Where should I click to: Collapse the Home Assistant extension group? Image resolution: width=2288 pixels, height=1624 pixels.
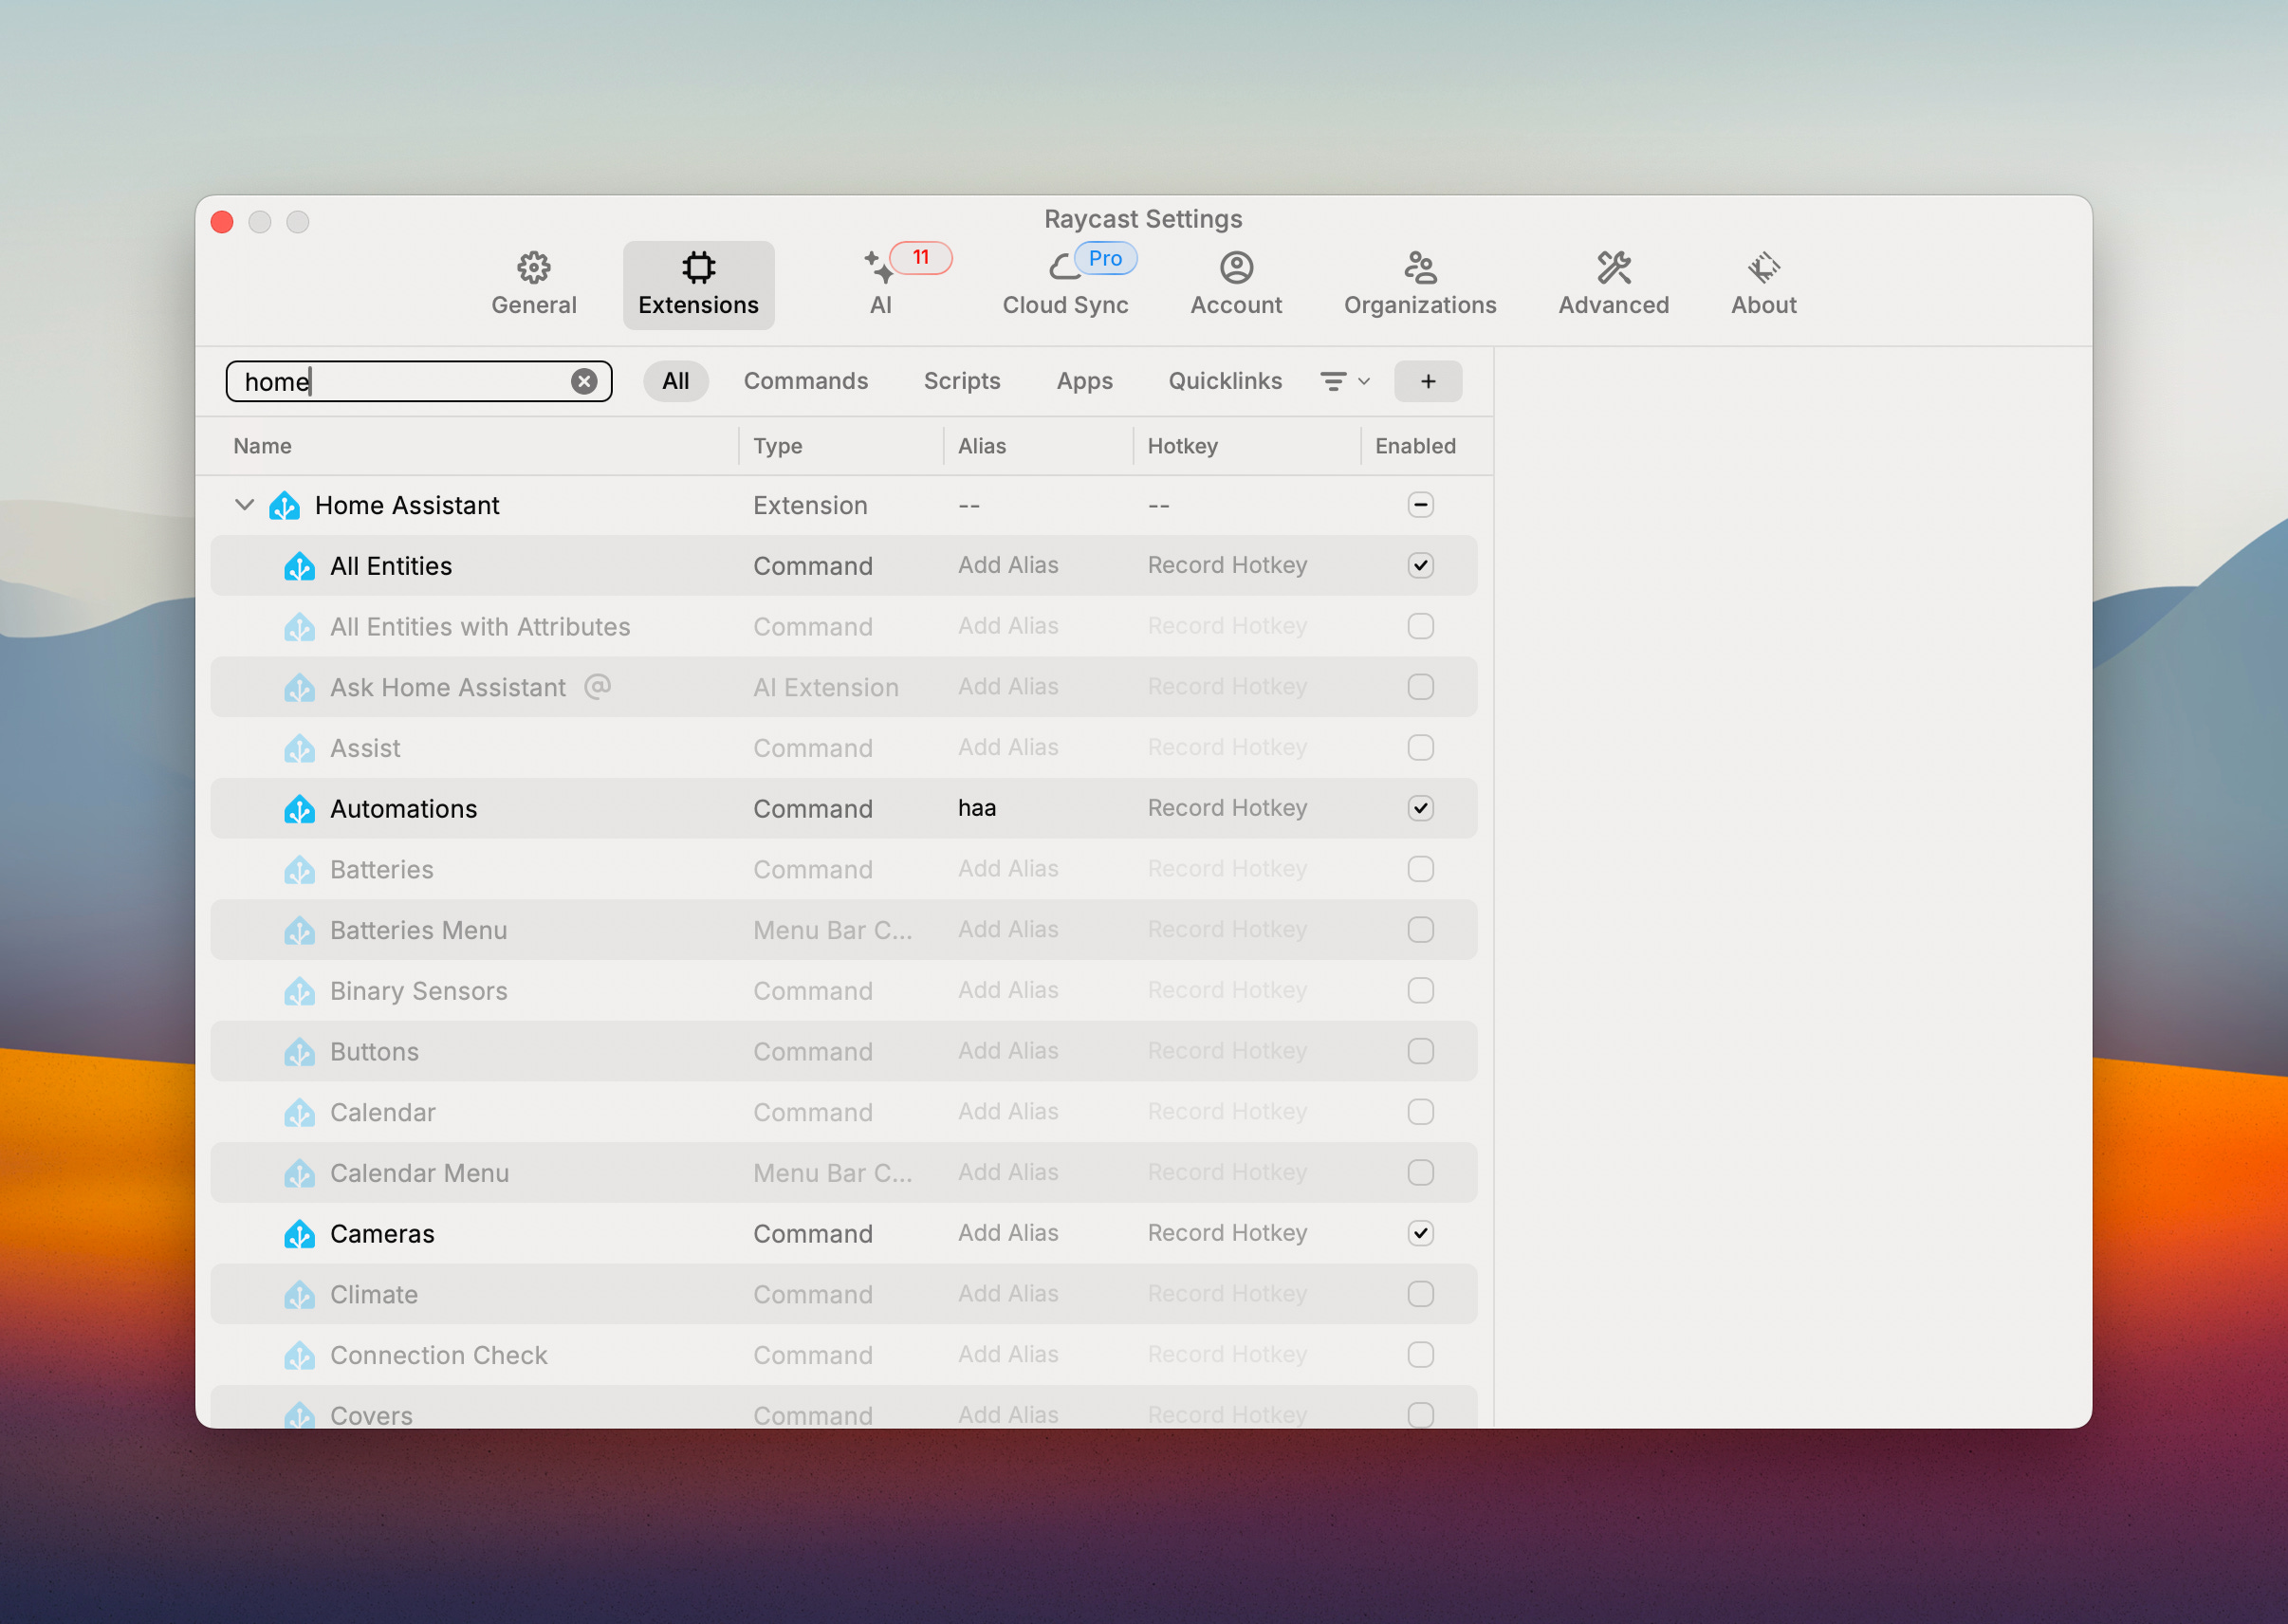(244, 505)
